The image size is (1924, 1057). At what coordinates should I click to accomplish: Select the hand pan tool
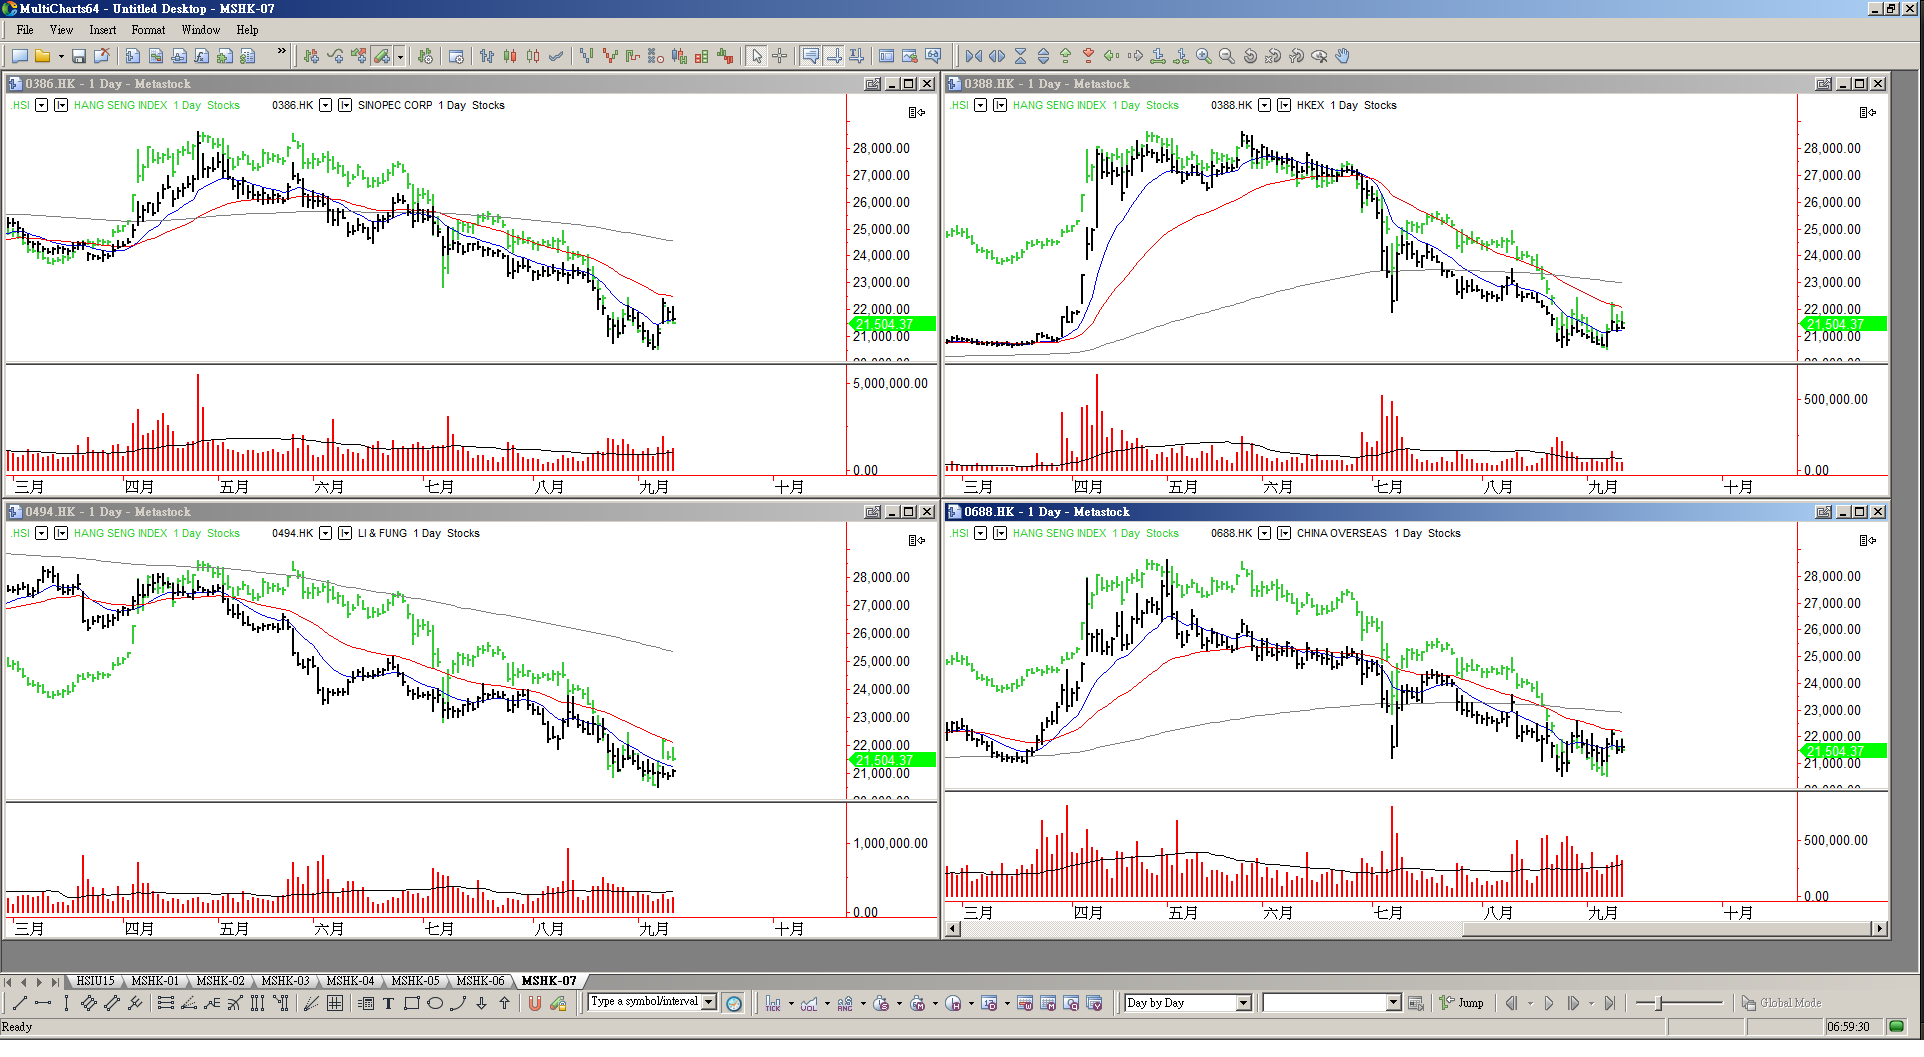[x=1342, y=56]
